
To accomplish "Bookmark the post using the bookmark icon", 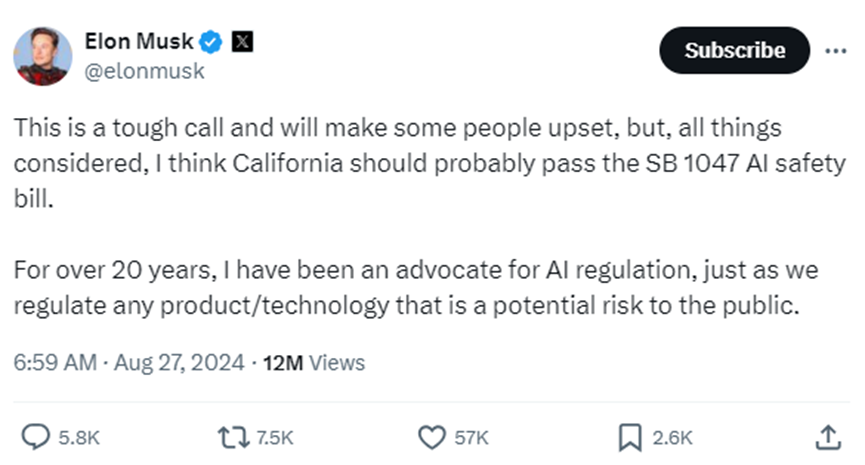I will [x=629, y=437].
